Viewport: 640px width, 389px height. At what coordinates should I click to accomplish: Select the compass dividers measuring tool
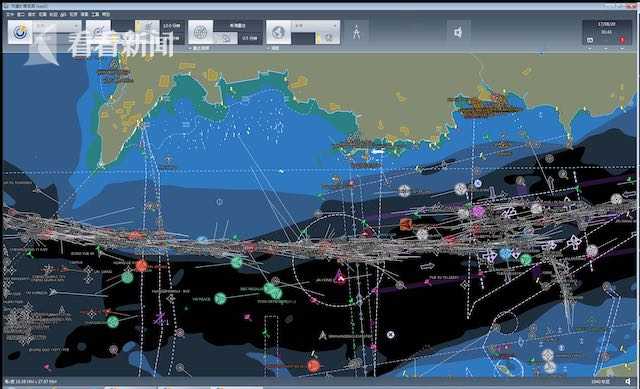coord(356,32)
